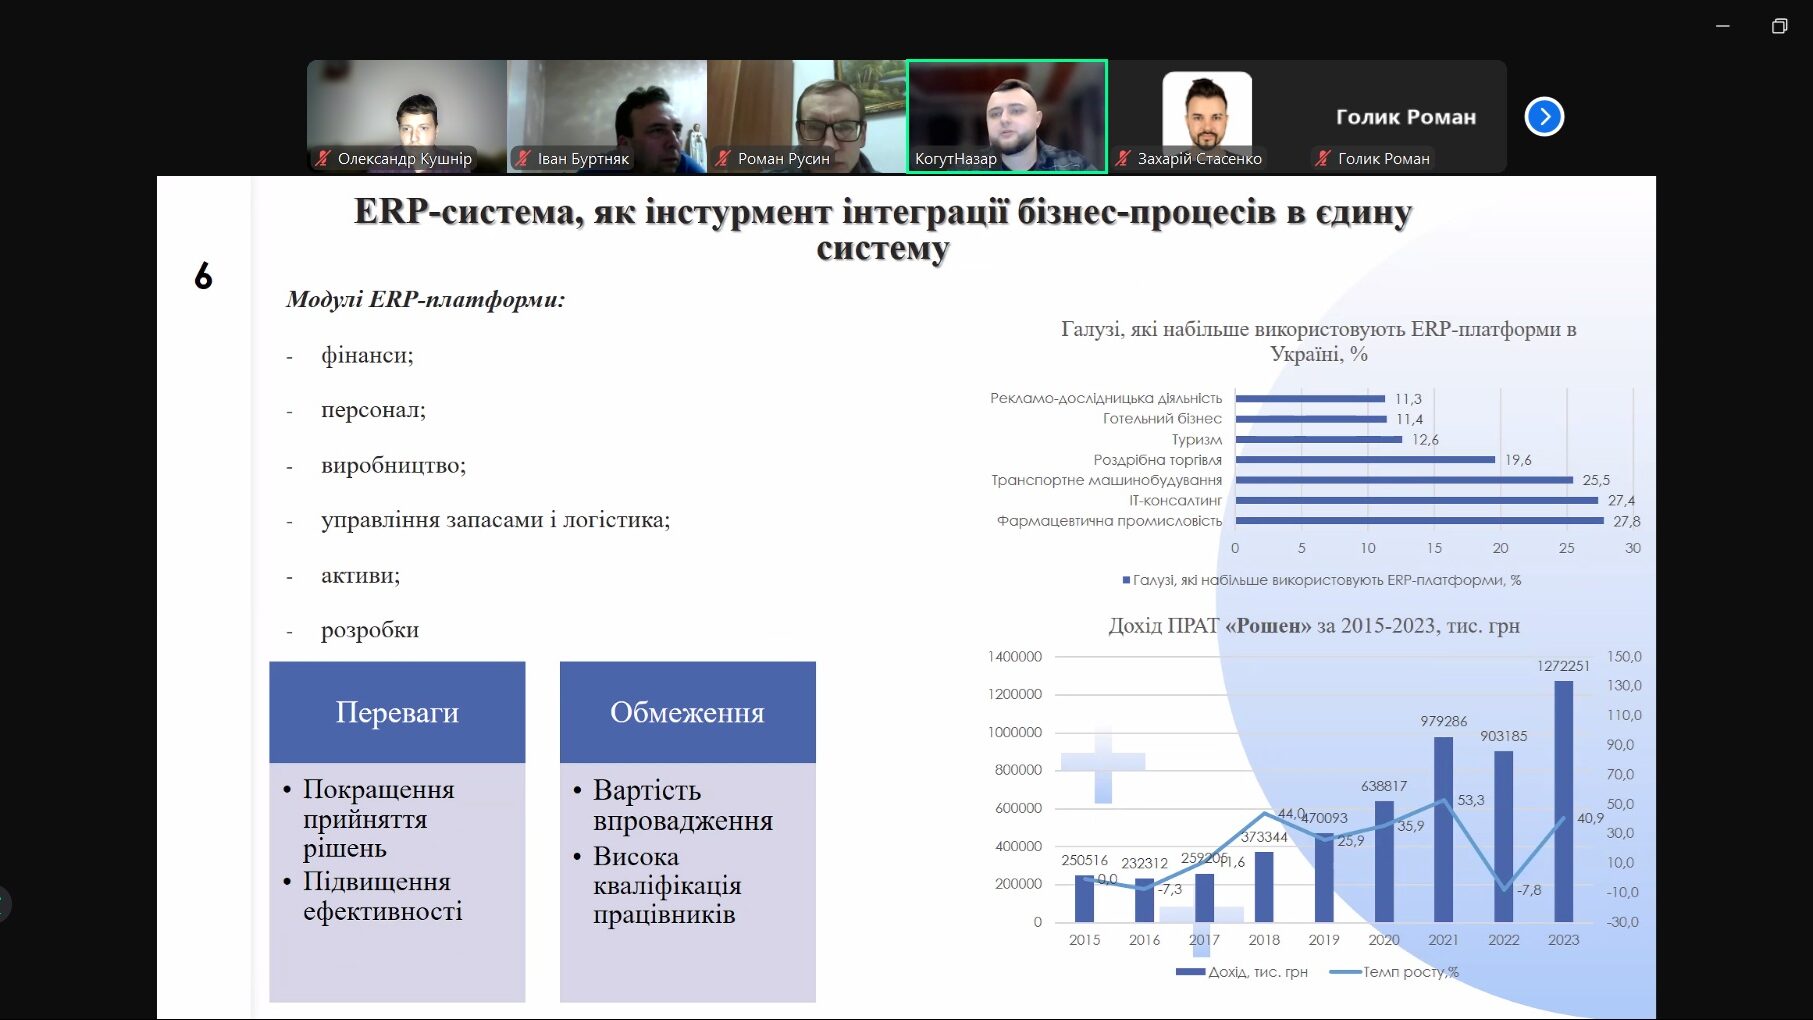Viewport: 1813px width, 1020px height.
Task: Restore down the meeting window
Action: (x=1779, y=26)
